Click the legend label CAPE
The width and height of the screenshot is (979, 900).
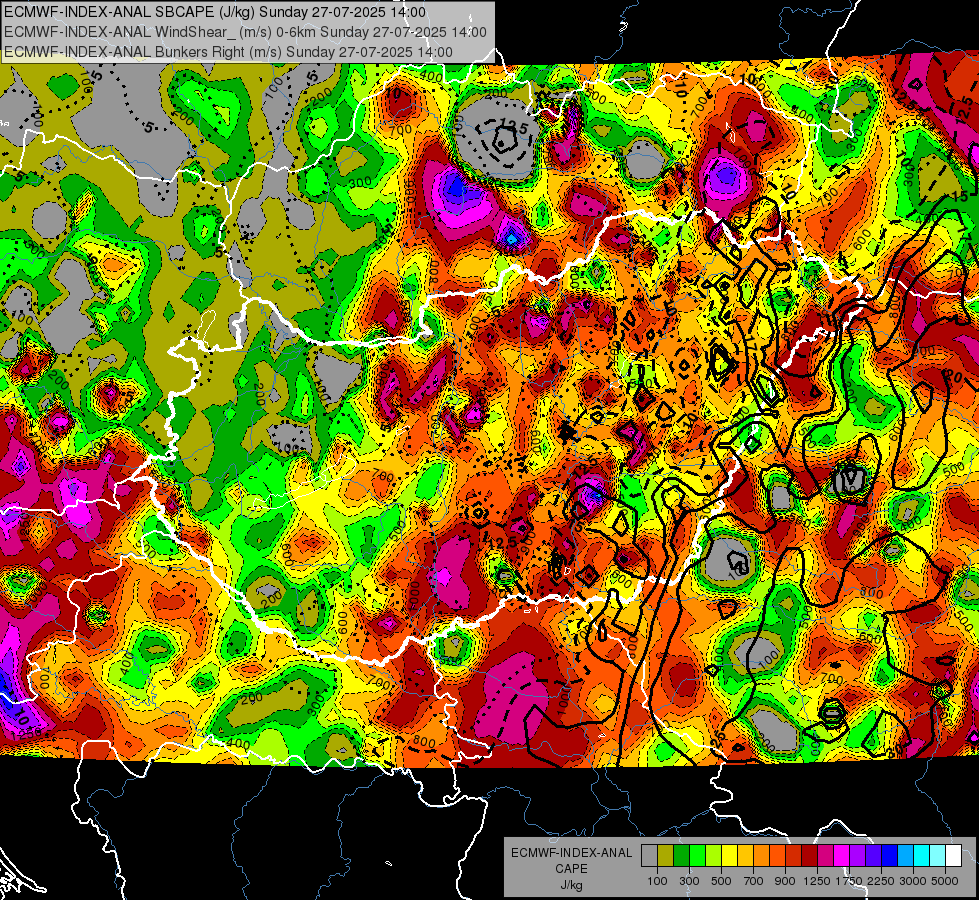571,868
